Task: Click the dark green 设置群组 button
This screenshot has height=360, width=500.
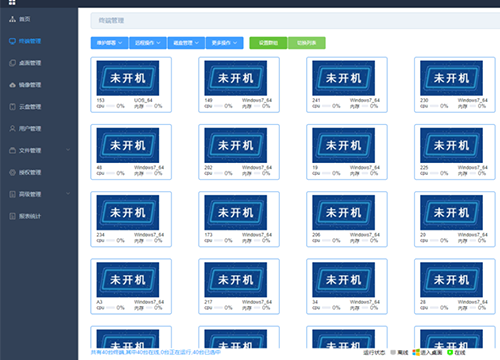Action: coord(268,43)
